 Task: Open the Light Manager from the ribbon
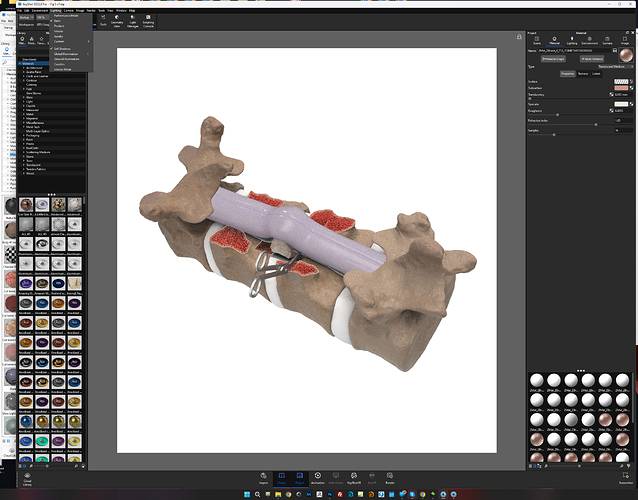(x=133, y=21)
